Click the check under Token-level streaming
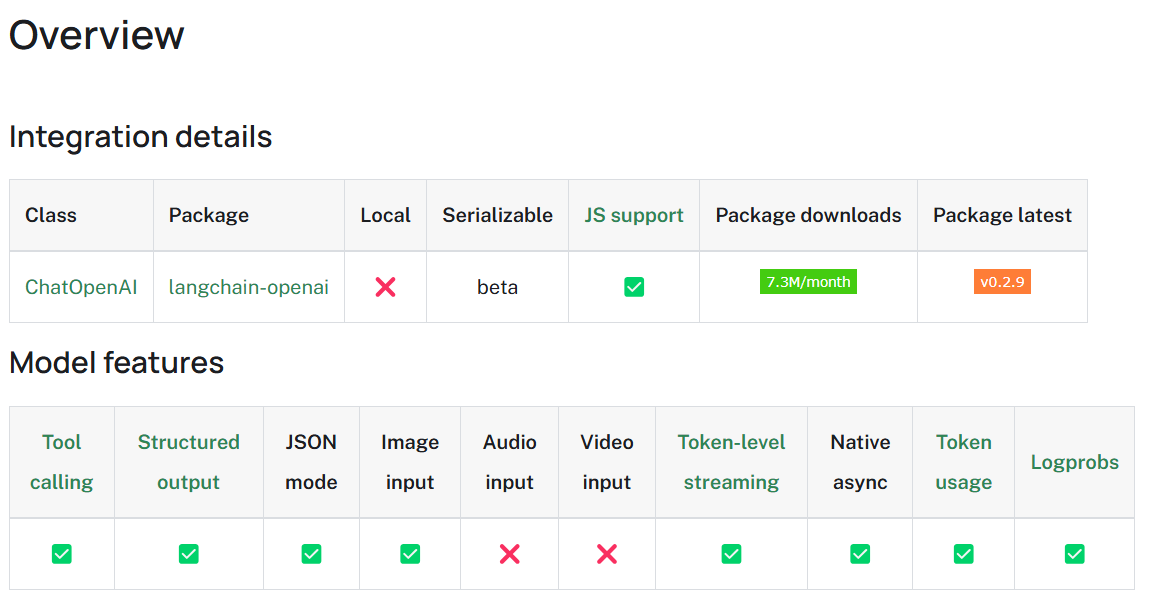The image size is (1151, 605). [x=731, y=553]
